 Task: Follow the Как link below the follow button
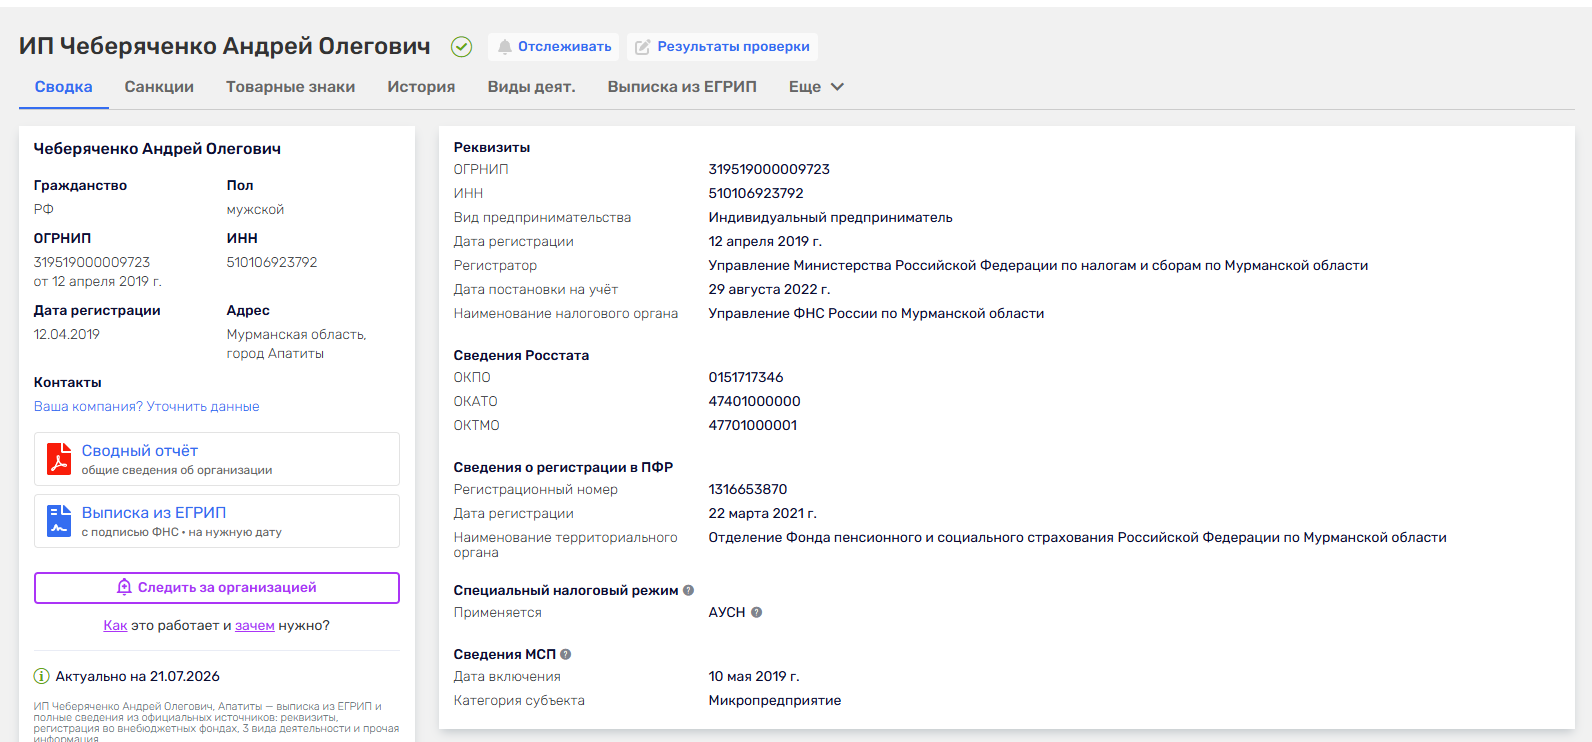coord(115,625)
